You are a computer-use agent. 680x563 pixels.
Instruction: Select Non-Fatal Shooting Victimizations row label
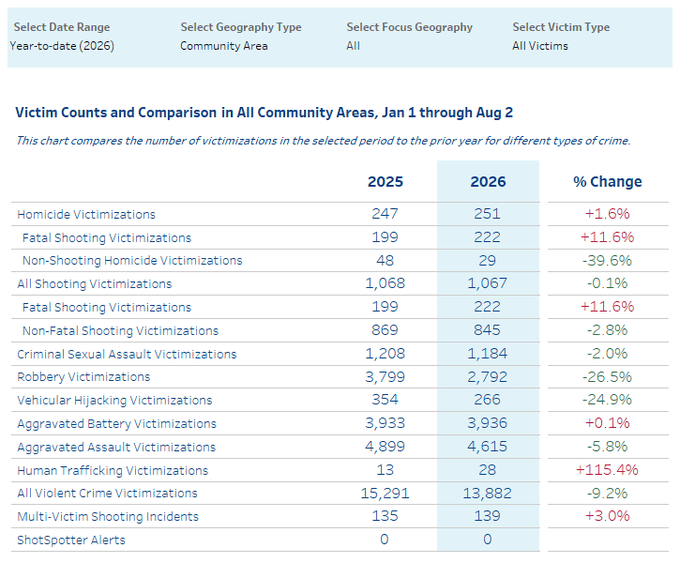click(120, 331)
